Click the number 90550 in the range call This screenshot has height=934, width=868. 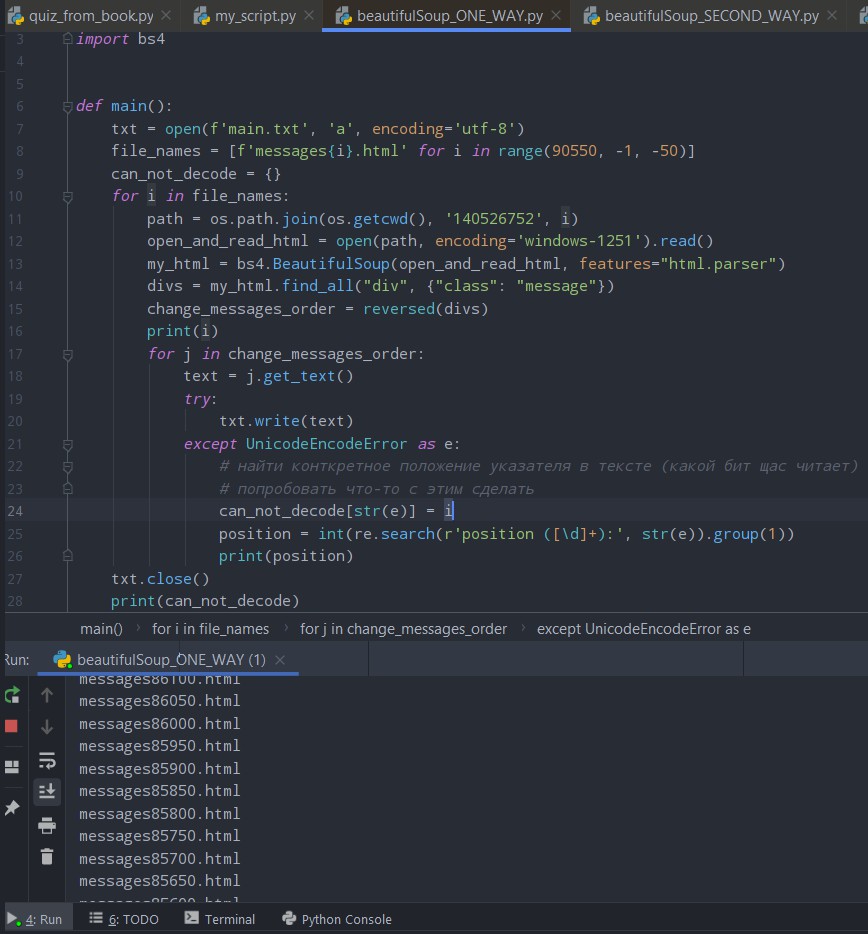coord(574,151)
